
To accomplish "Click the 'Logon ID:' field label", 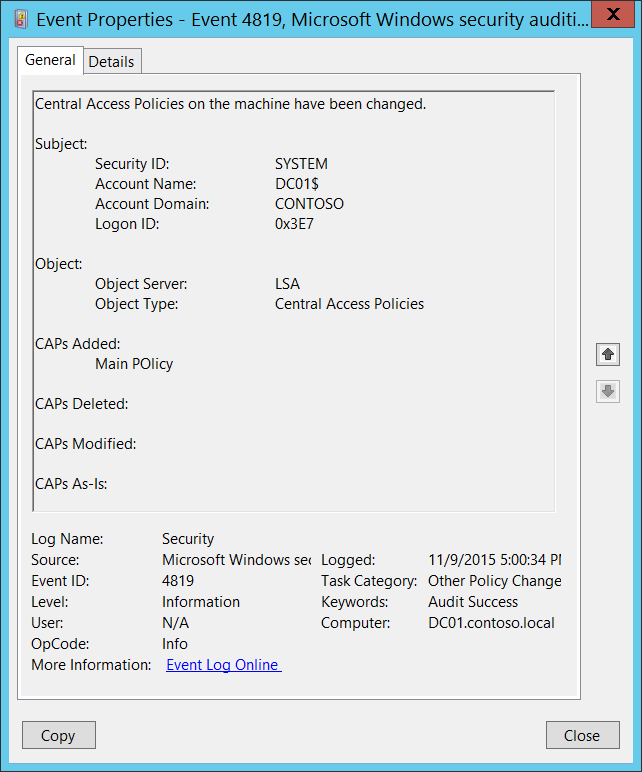I will point(127,224).
